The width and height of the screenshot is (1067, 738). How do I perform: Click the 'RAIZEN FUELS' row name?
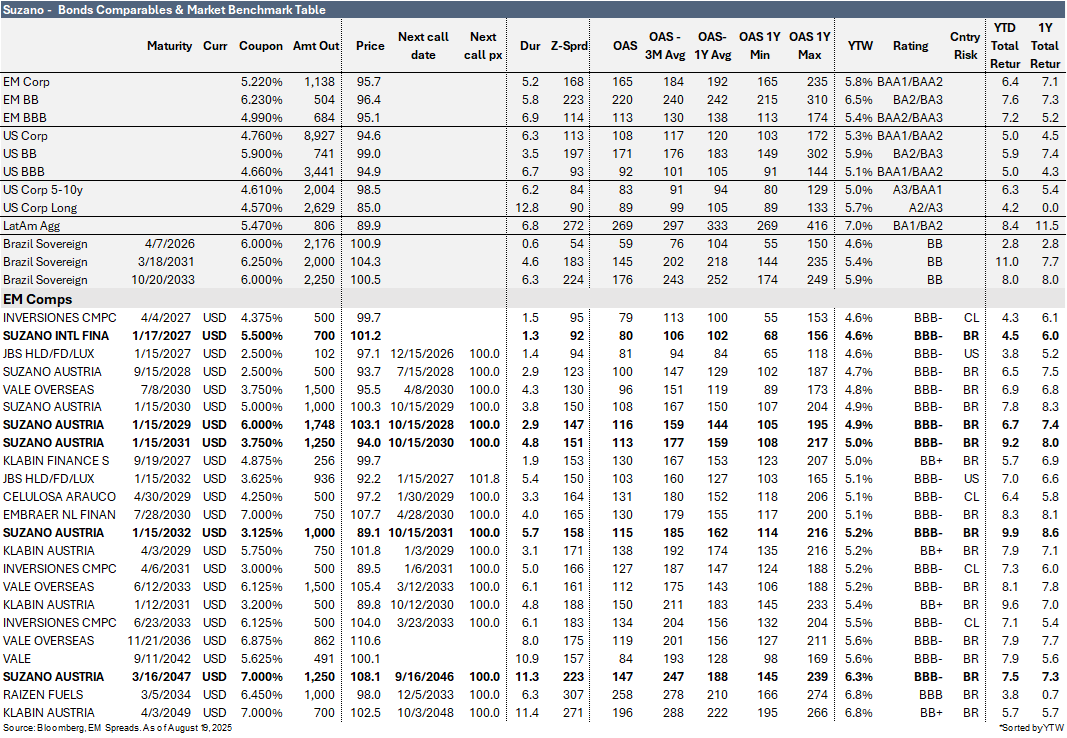coord(43,694)
